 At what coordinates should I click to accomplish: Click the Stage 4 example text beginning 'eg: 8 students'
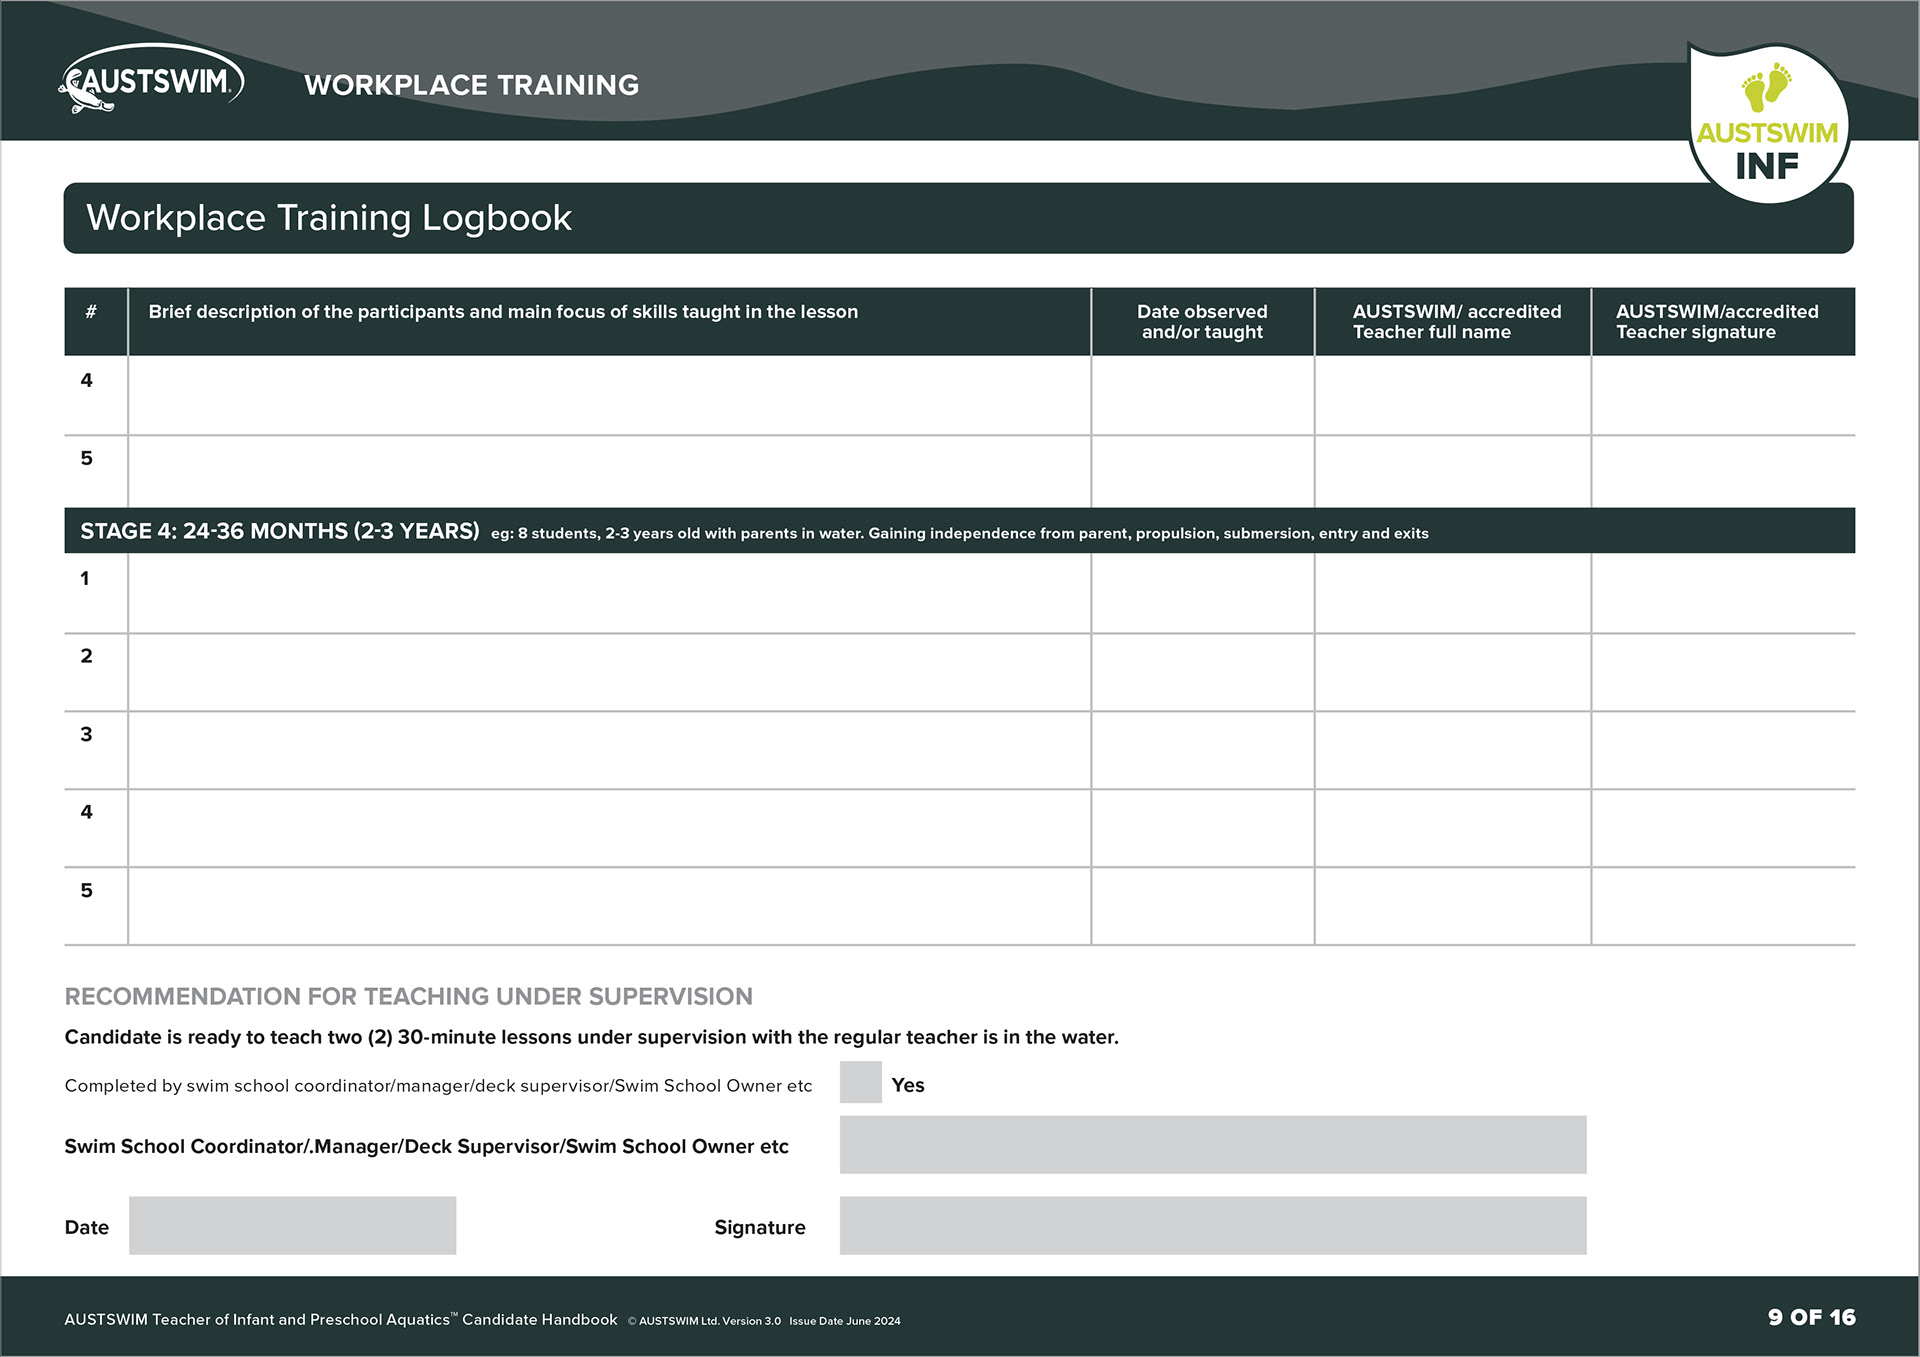pyautogui.click(x=959, y=534)
